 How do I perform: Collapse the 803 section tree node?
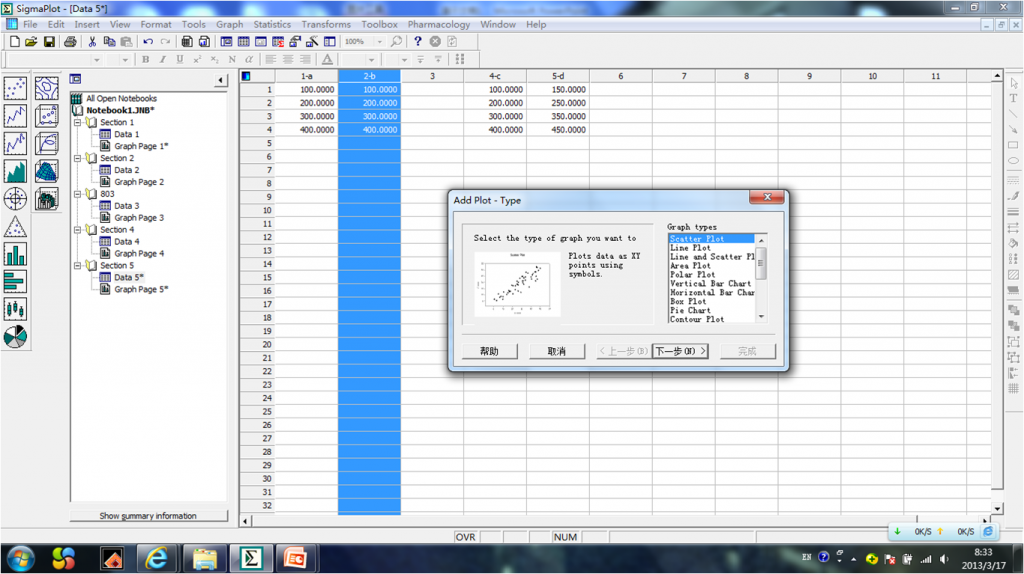point(78,194)
